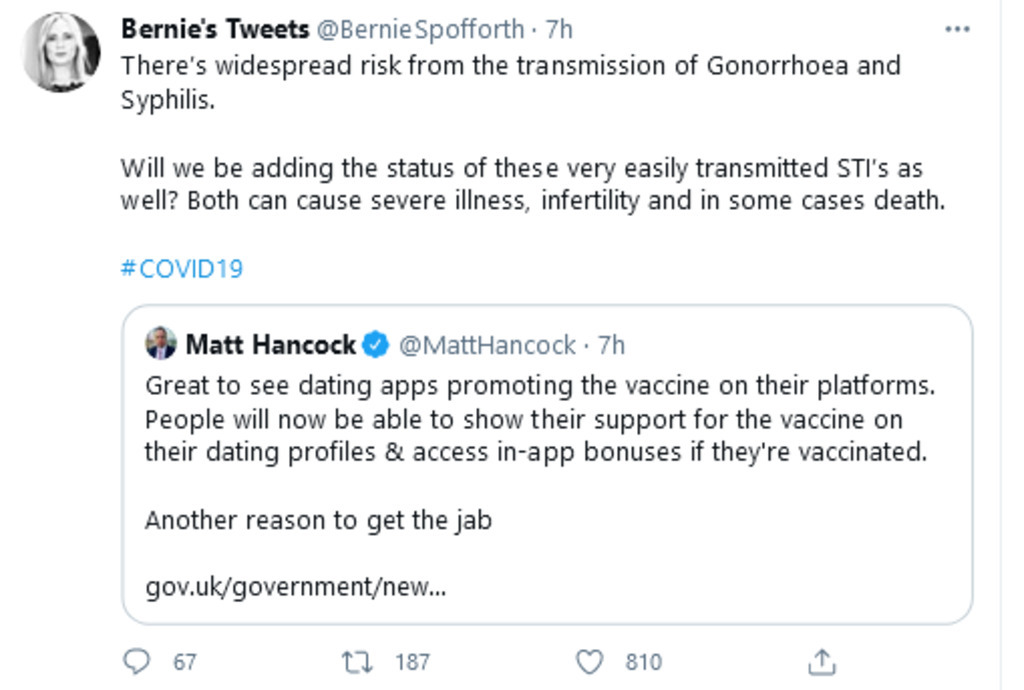The height and width of the screenshot is (690, 1024).
Task: Click the 187 retweets count
Action: point(412,662)
